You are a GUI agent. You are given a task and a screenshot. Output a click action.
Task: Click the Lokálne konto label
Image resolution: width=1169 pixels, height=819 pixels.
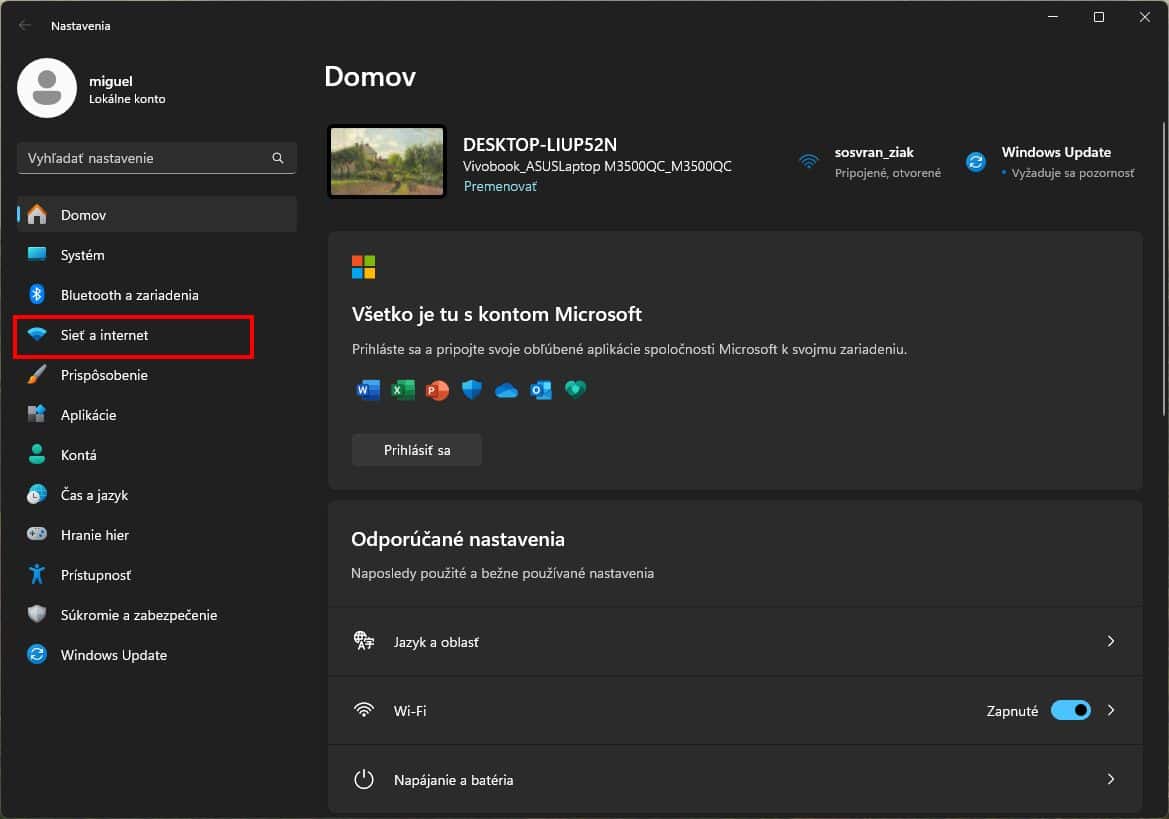point(127,99)
